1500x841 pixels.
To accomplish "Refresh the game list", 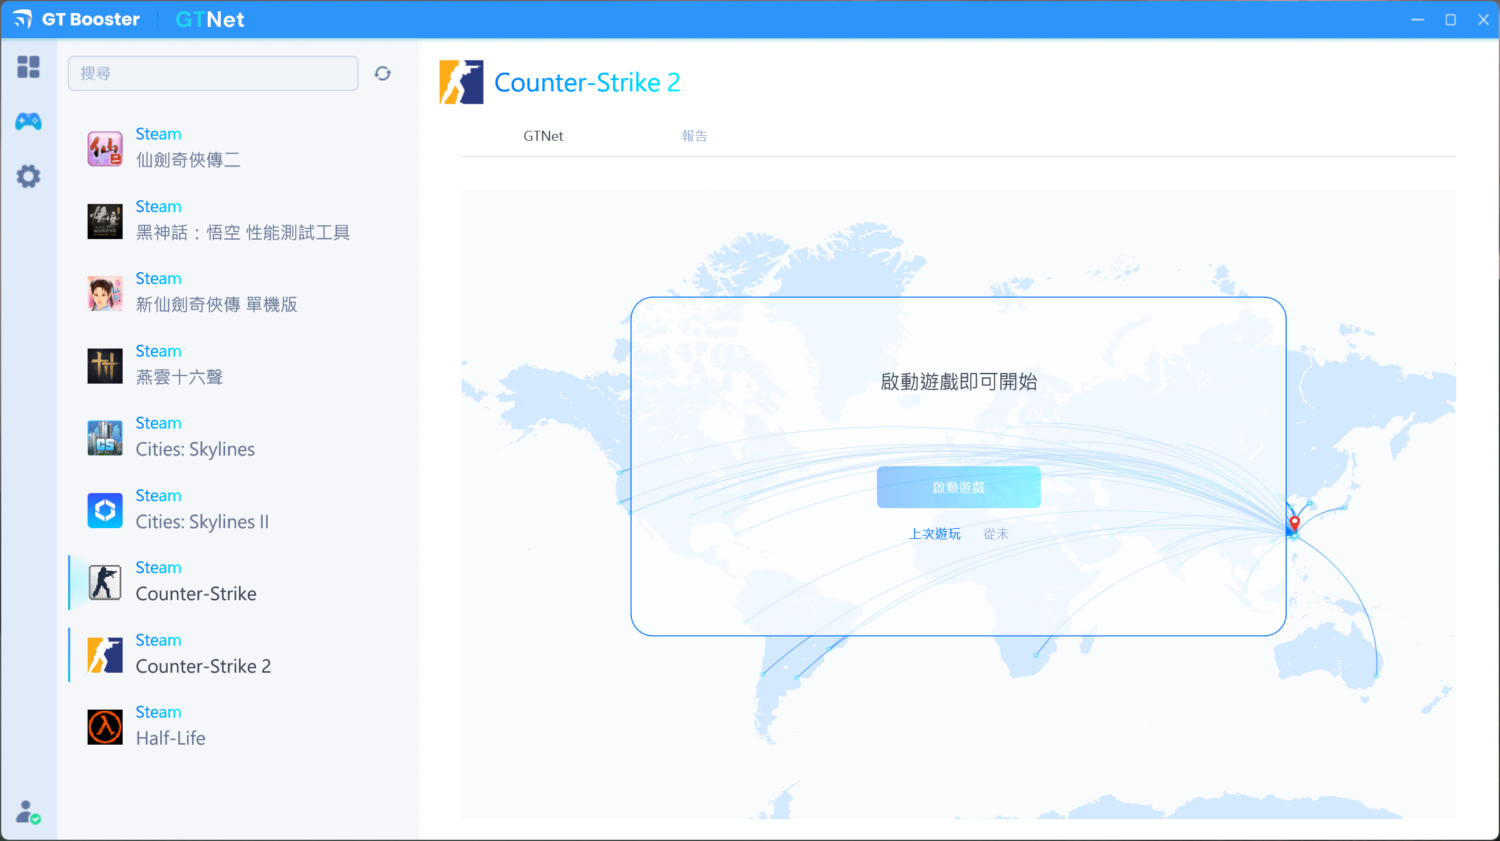I will [382, 73].
